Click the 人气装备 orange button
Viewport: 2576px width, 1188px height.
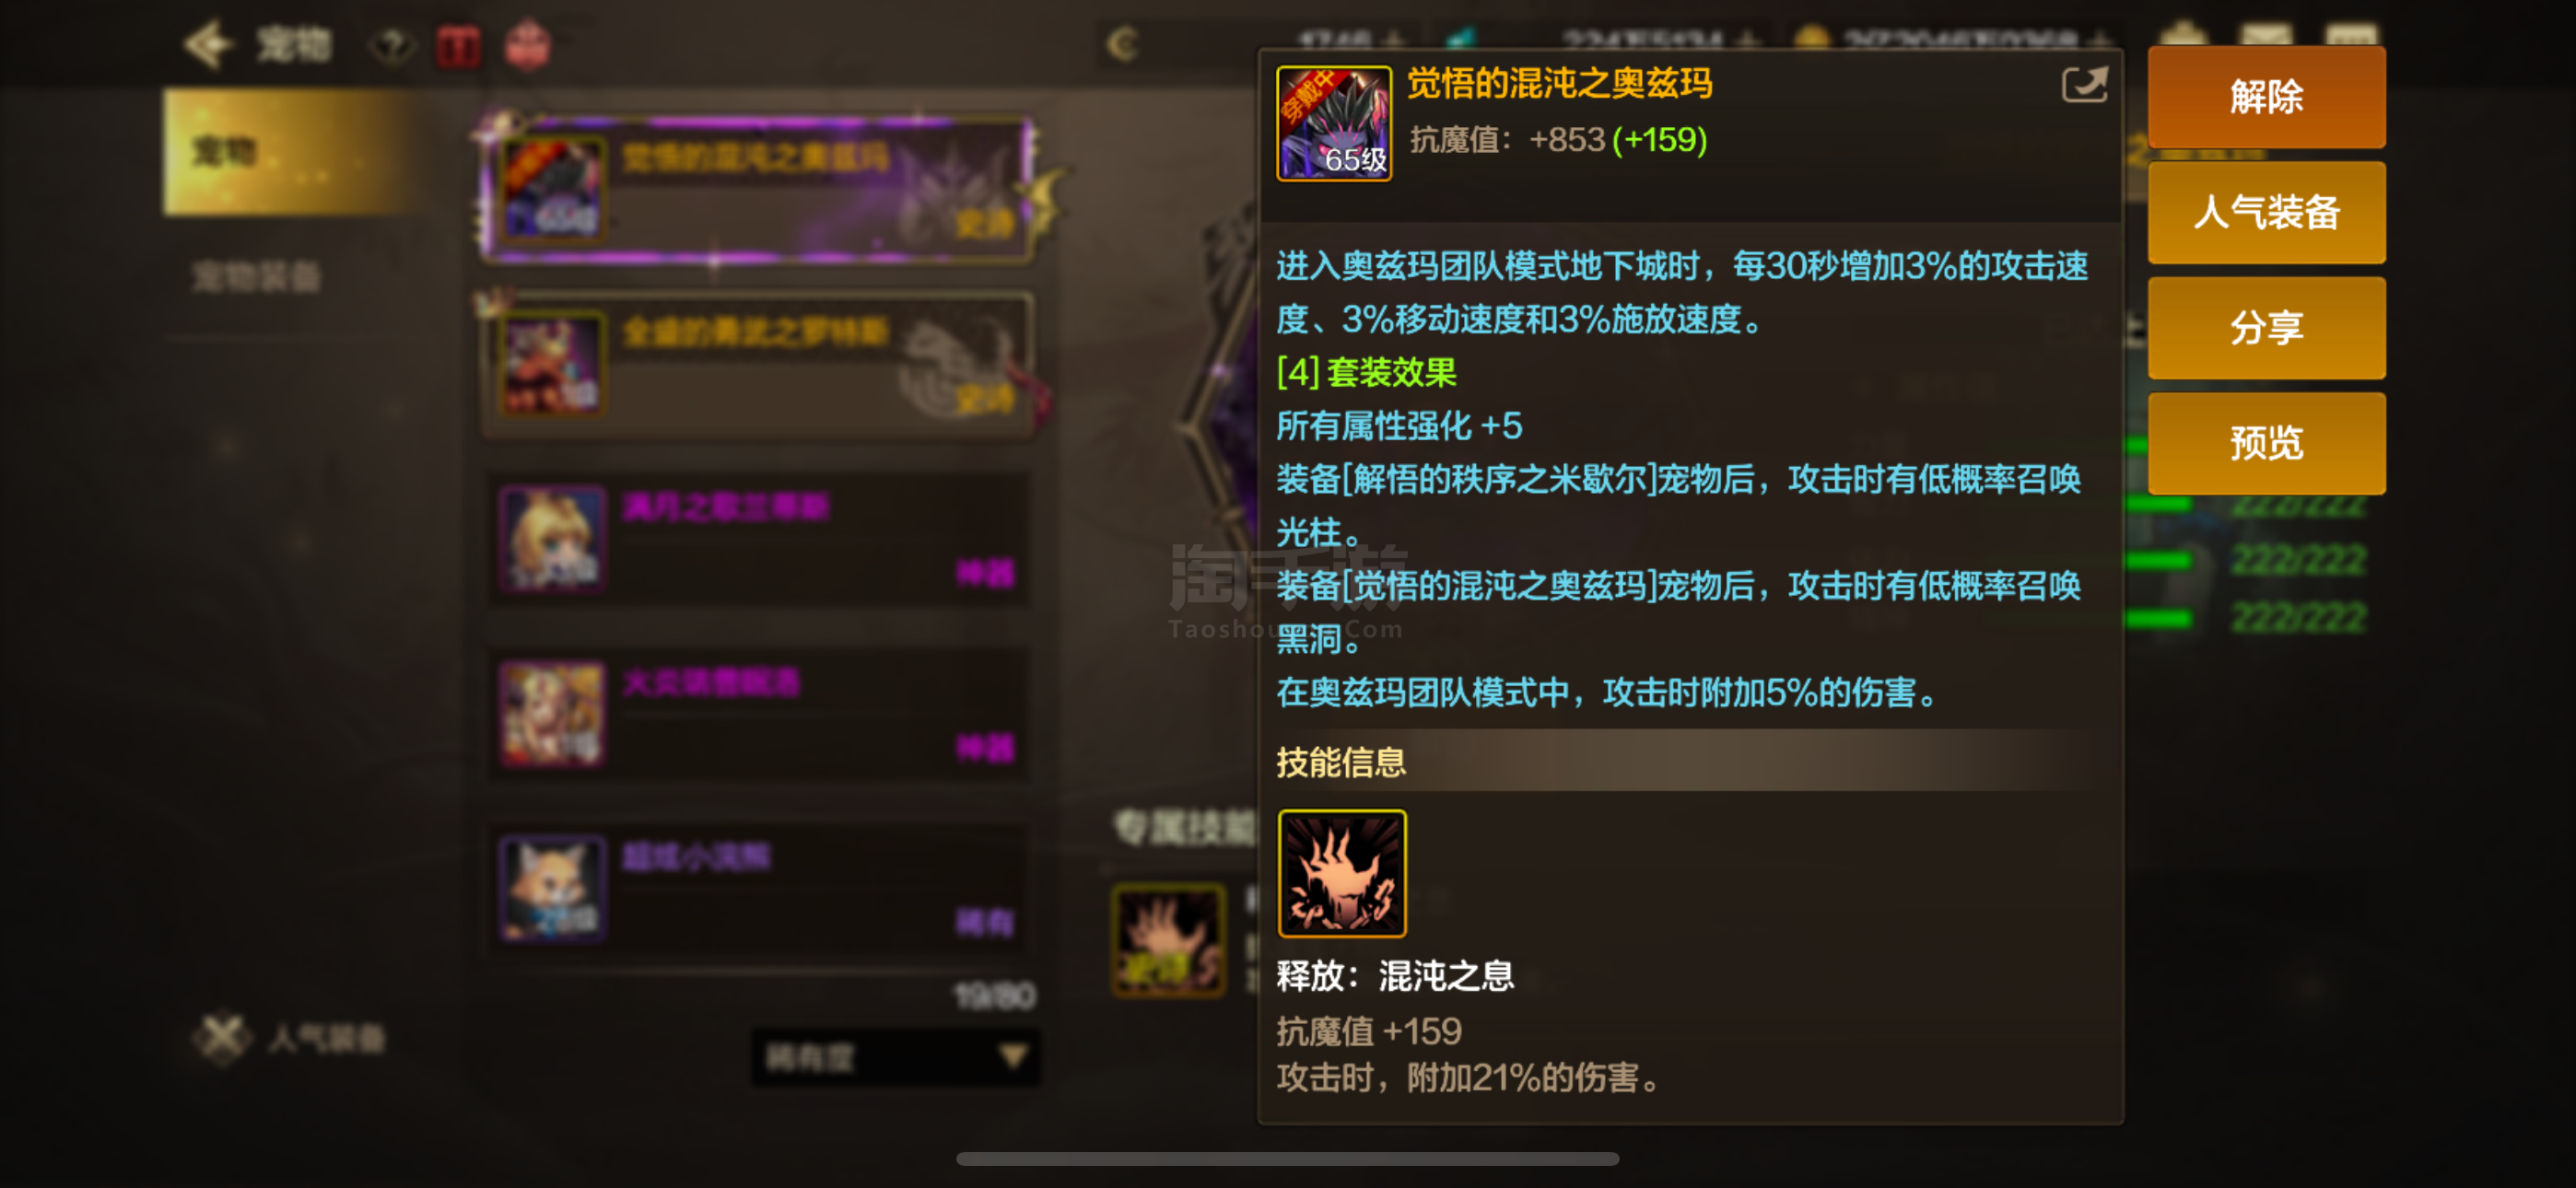[2266, 212]
